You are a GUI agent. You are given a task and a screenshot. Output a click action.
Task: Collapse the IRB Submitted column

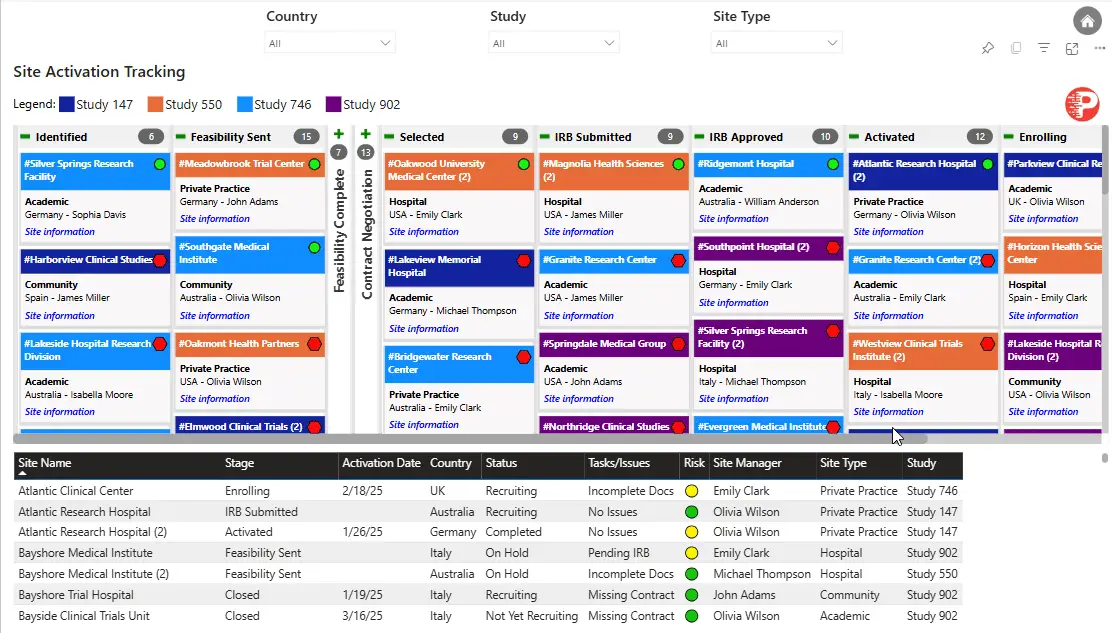(x=544, y=137)
